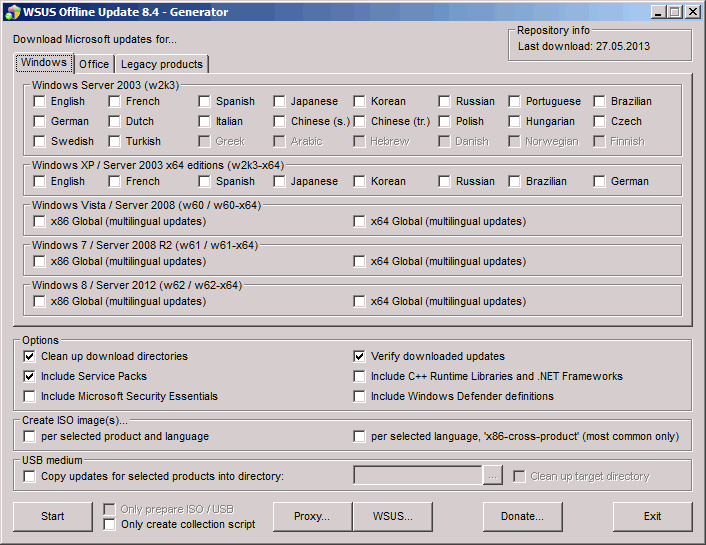Screen dimensions: 706x545
Task: Enable x86 Global for Windows Vista / Server 2008
Action: (x=40, y=222)
